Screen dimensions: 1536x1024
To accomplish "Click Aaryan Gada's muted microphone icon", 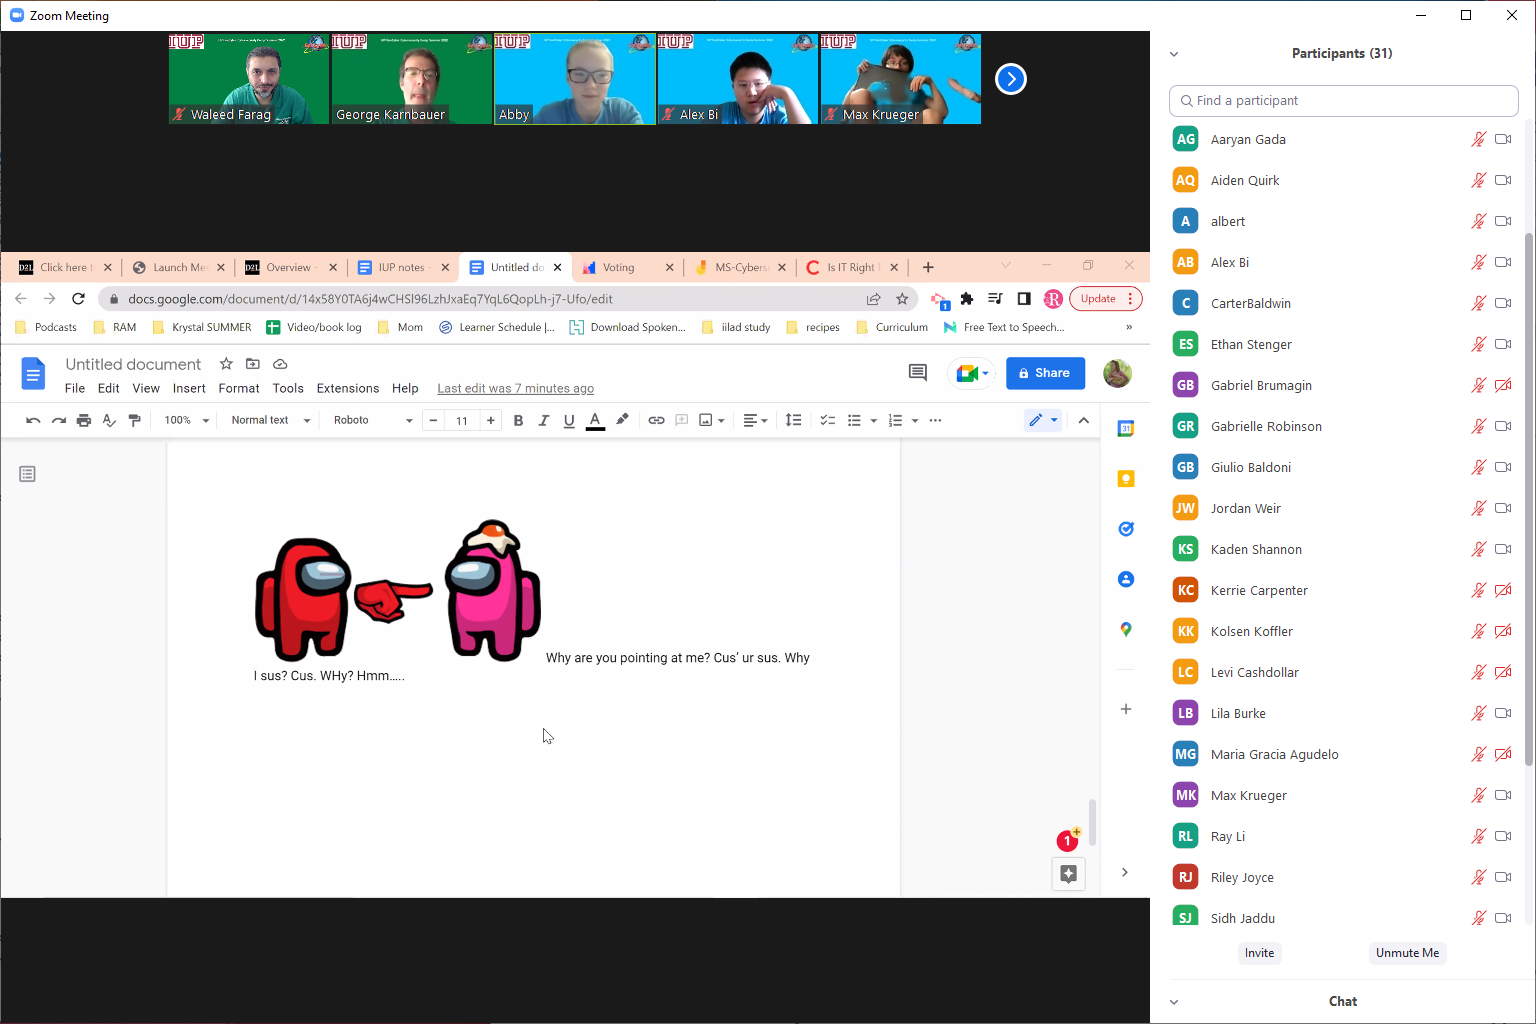I will (1478, 139).
